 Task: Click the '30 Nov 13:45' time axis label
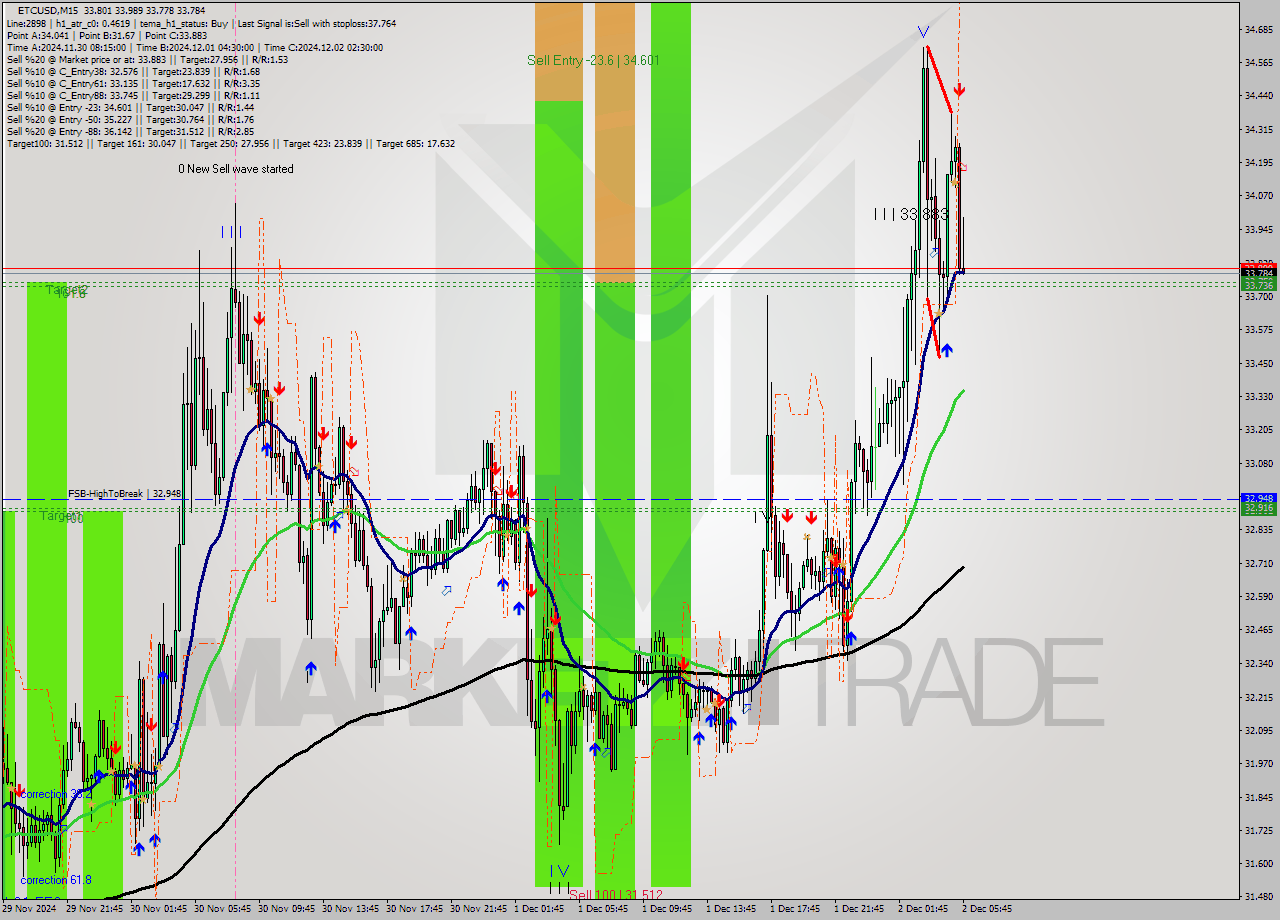352,909
